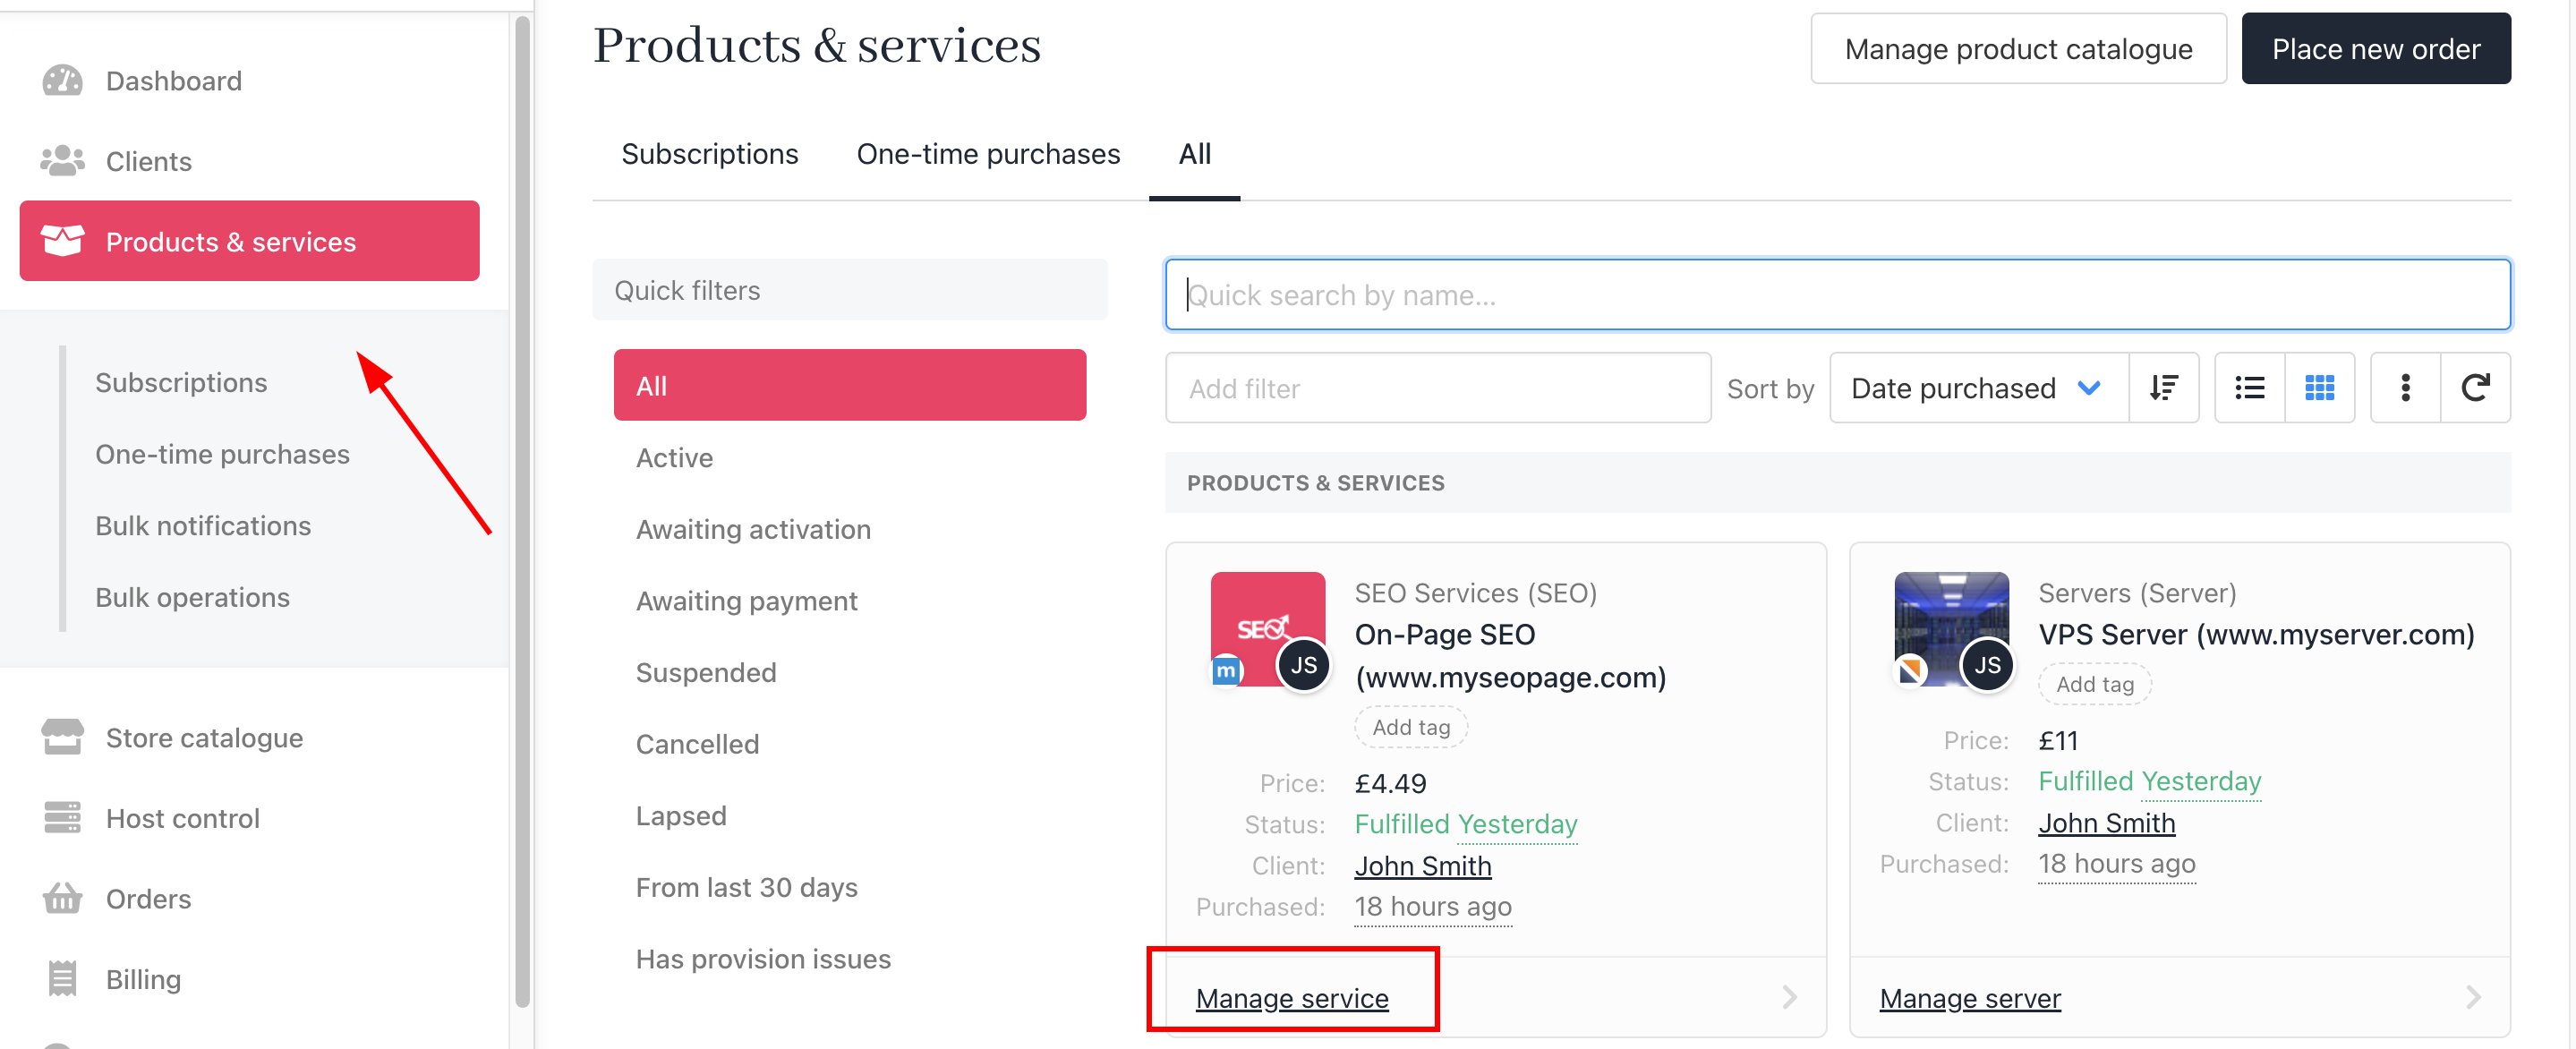Switch to grid view
Image resolution: width=2576 pixels, height=1049 pixels.
(2319, 388)
